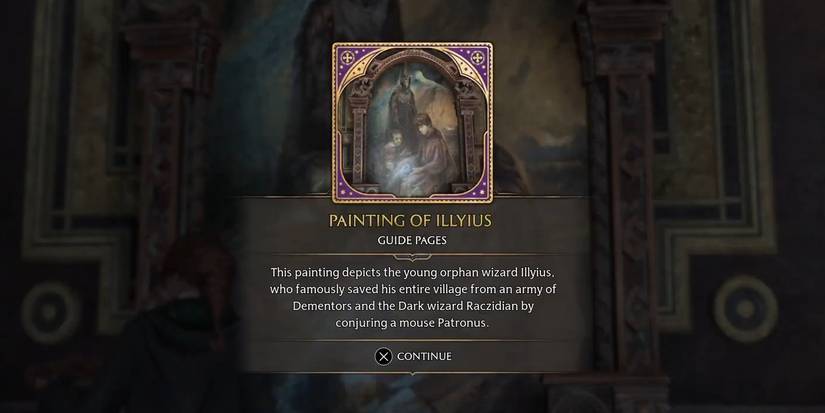Click the divider notch ornament below Guide Pages
The width and height of the screenshot is (825, 413).
pyautogui.click(x=412, y=257)
